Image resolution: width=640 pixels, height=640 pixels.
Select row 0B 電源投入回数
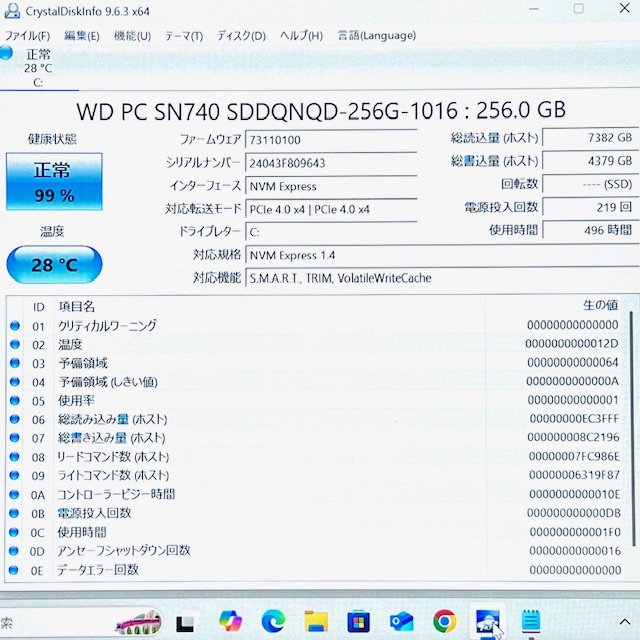pos(314,513)
